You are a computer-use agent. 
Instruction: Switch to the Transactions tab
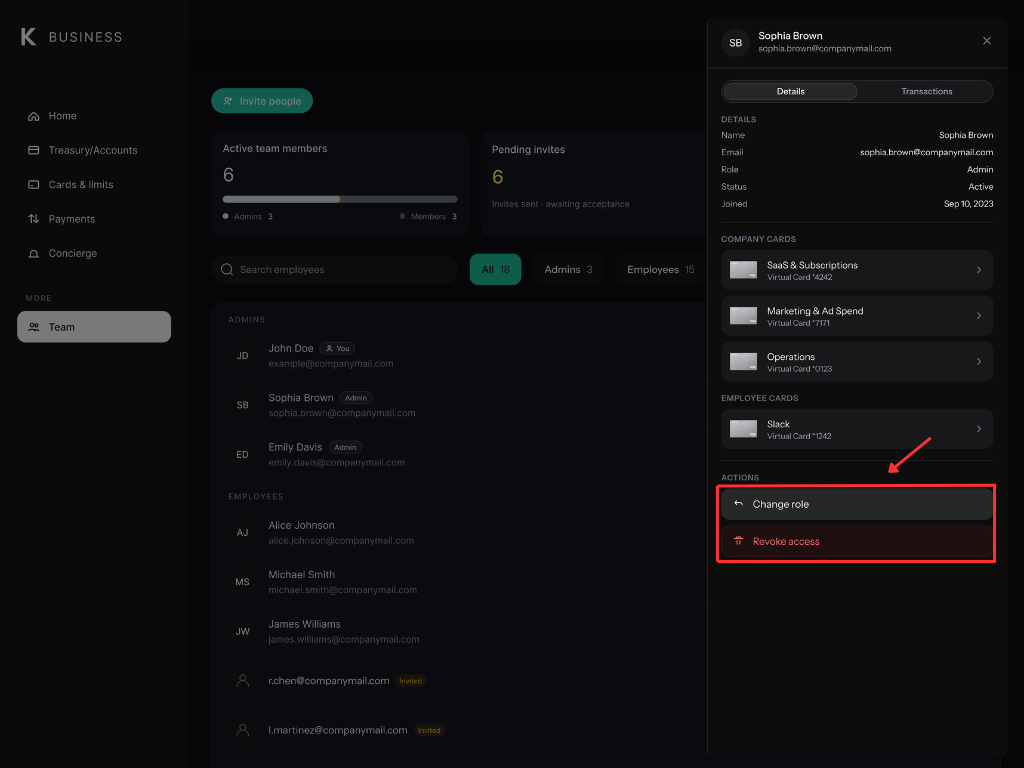[x=926, y=91]
